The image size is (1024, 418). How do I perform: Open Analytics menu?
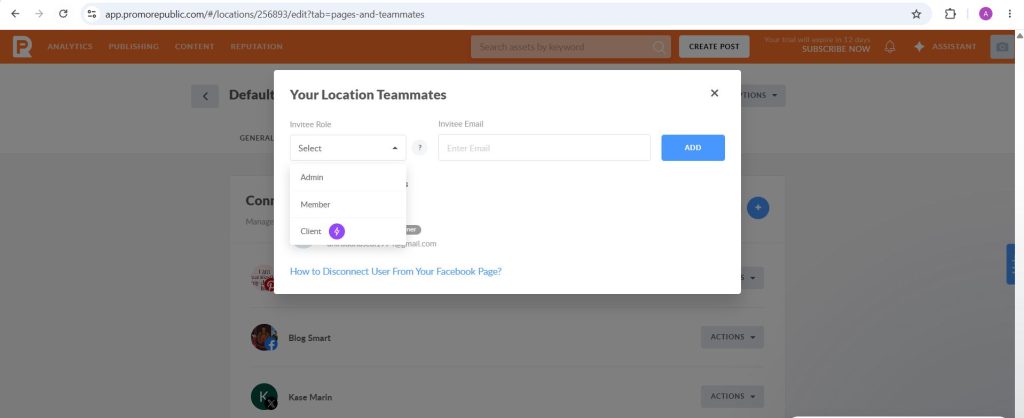tap(70, 46)
